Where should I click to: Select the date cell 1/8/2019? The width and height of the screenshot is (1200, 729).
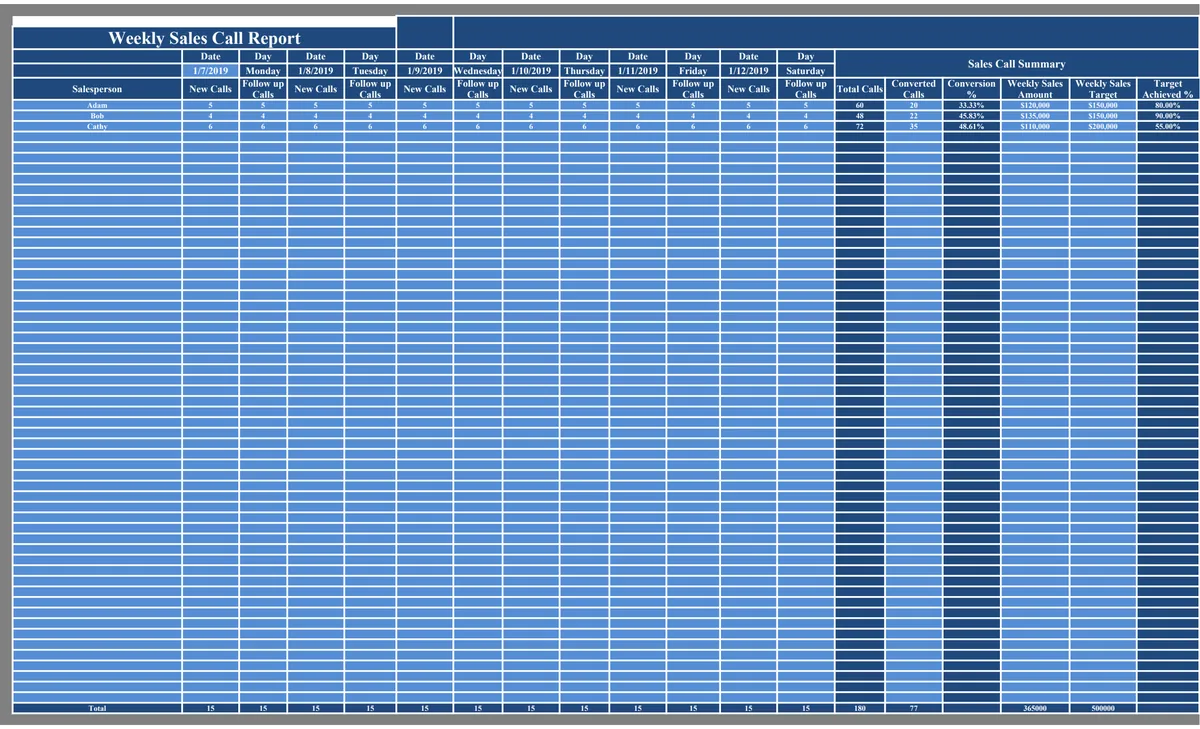click(315, 71)
